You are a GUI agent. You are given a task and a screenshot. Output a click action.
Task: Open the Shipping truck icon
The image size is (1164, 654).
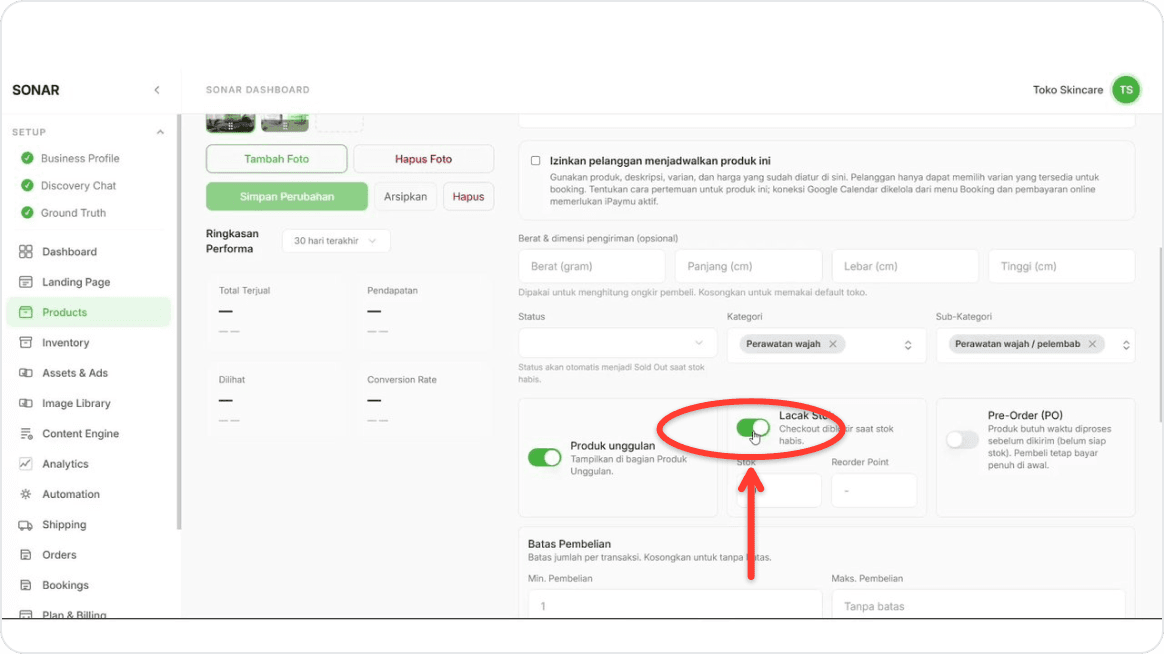(26, 525)
